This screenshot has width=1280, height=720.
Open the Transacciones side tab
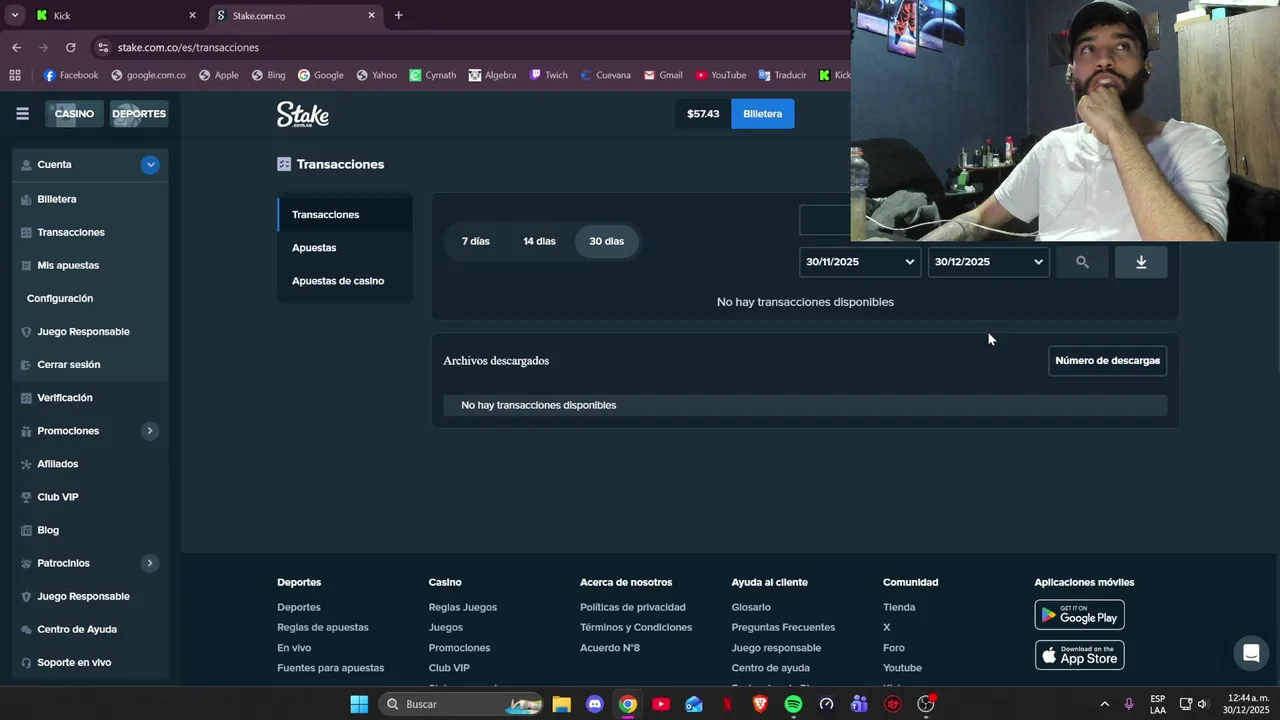click(345, 215)
